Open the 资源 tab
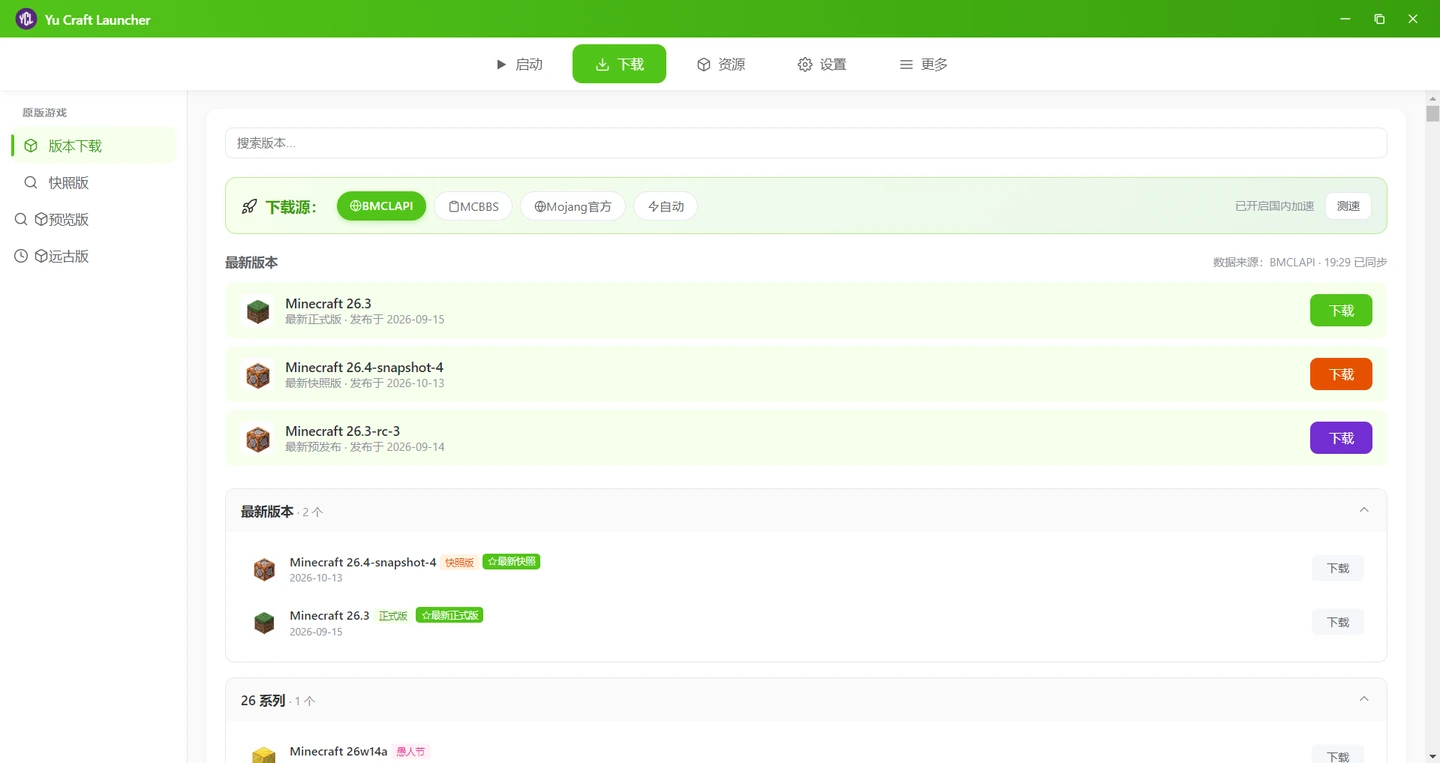 click(x=721, y=64)
